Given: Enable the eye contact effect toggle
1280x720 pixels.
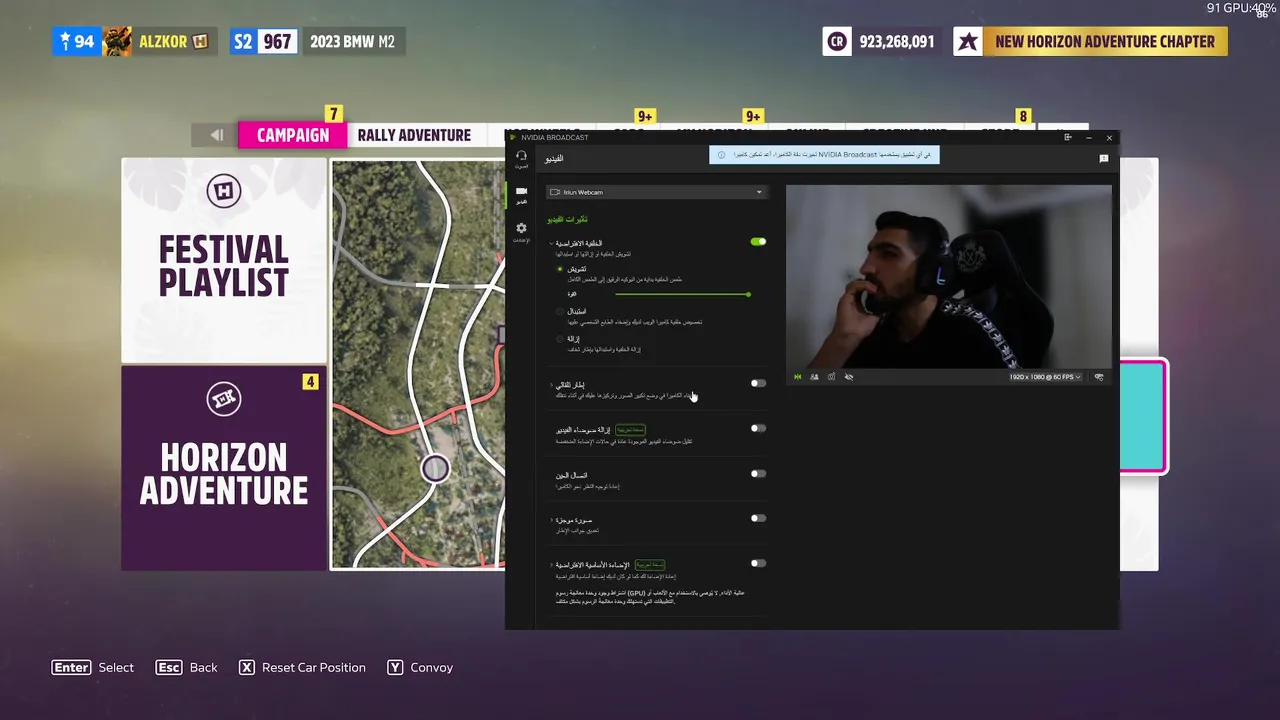Looking at the screenshot, I should (758, 474).
